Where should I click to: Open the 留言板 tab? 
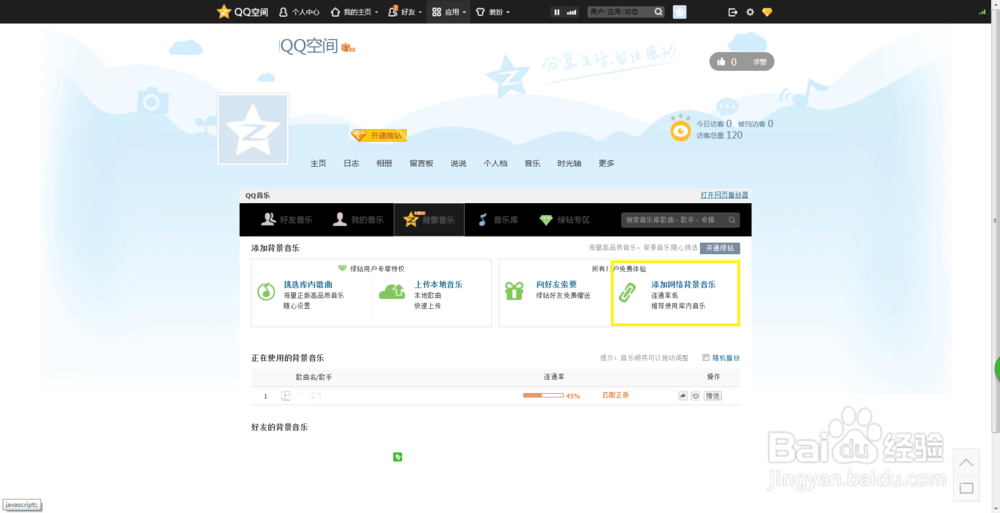click(x=422, y=163)
